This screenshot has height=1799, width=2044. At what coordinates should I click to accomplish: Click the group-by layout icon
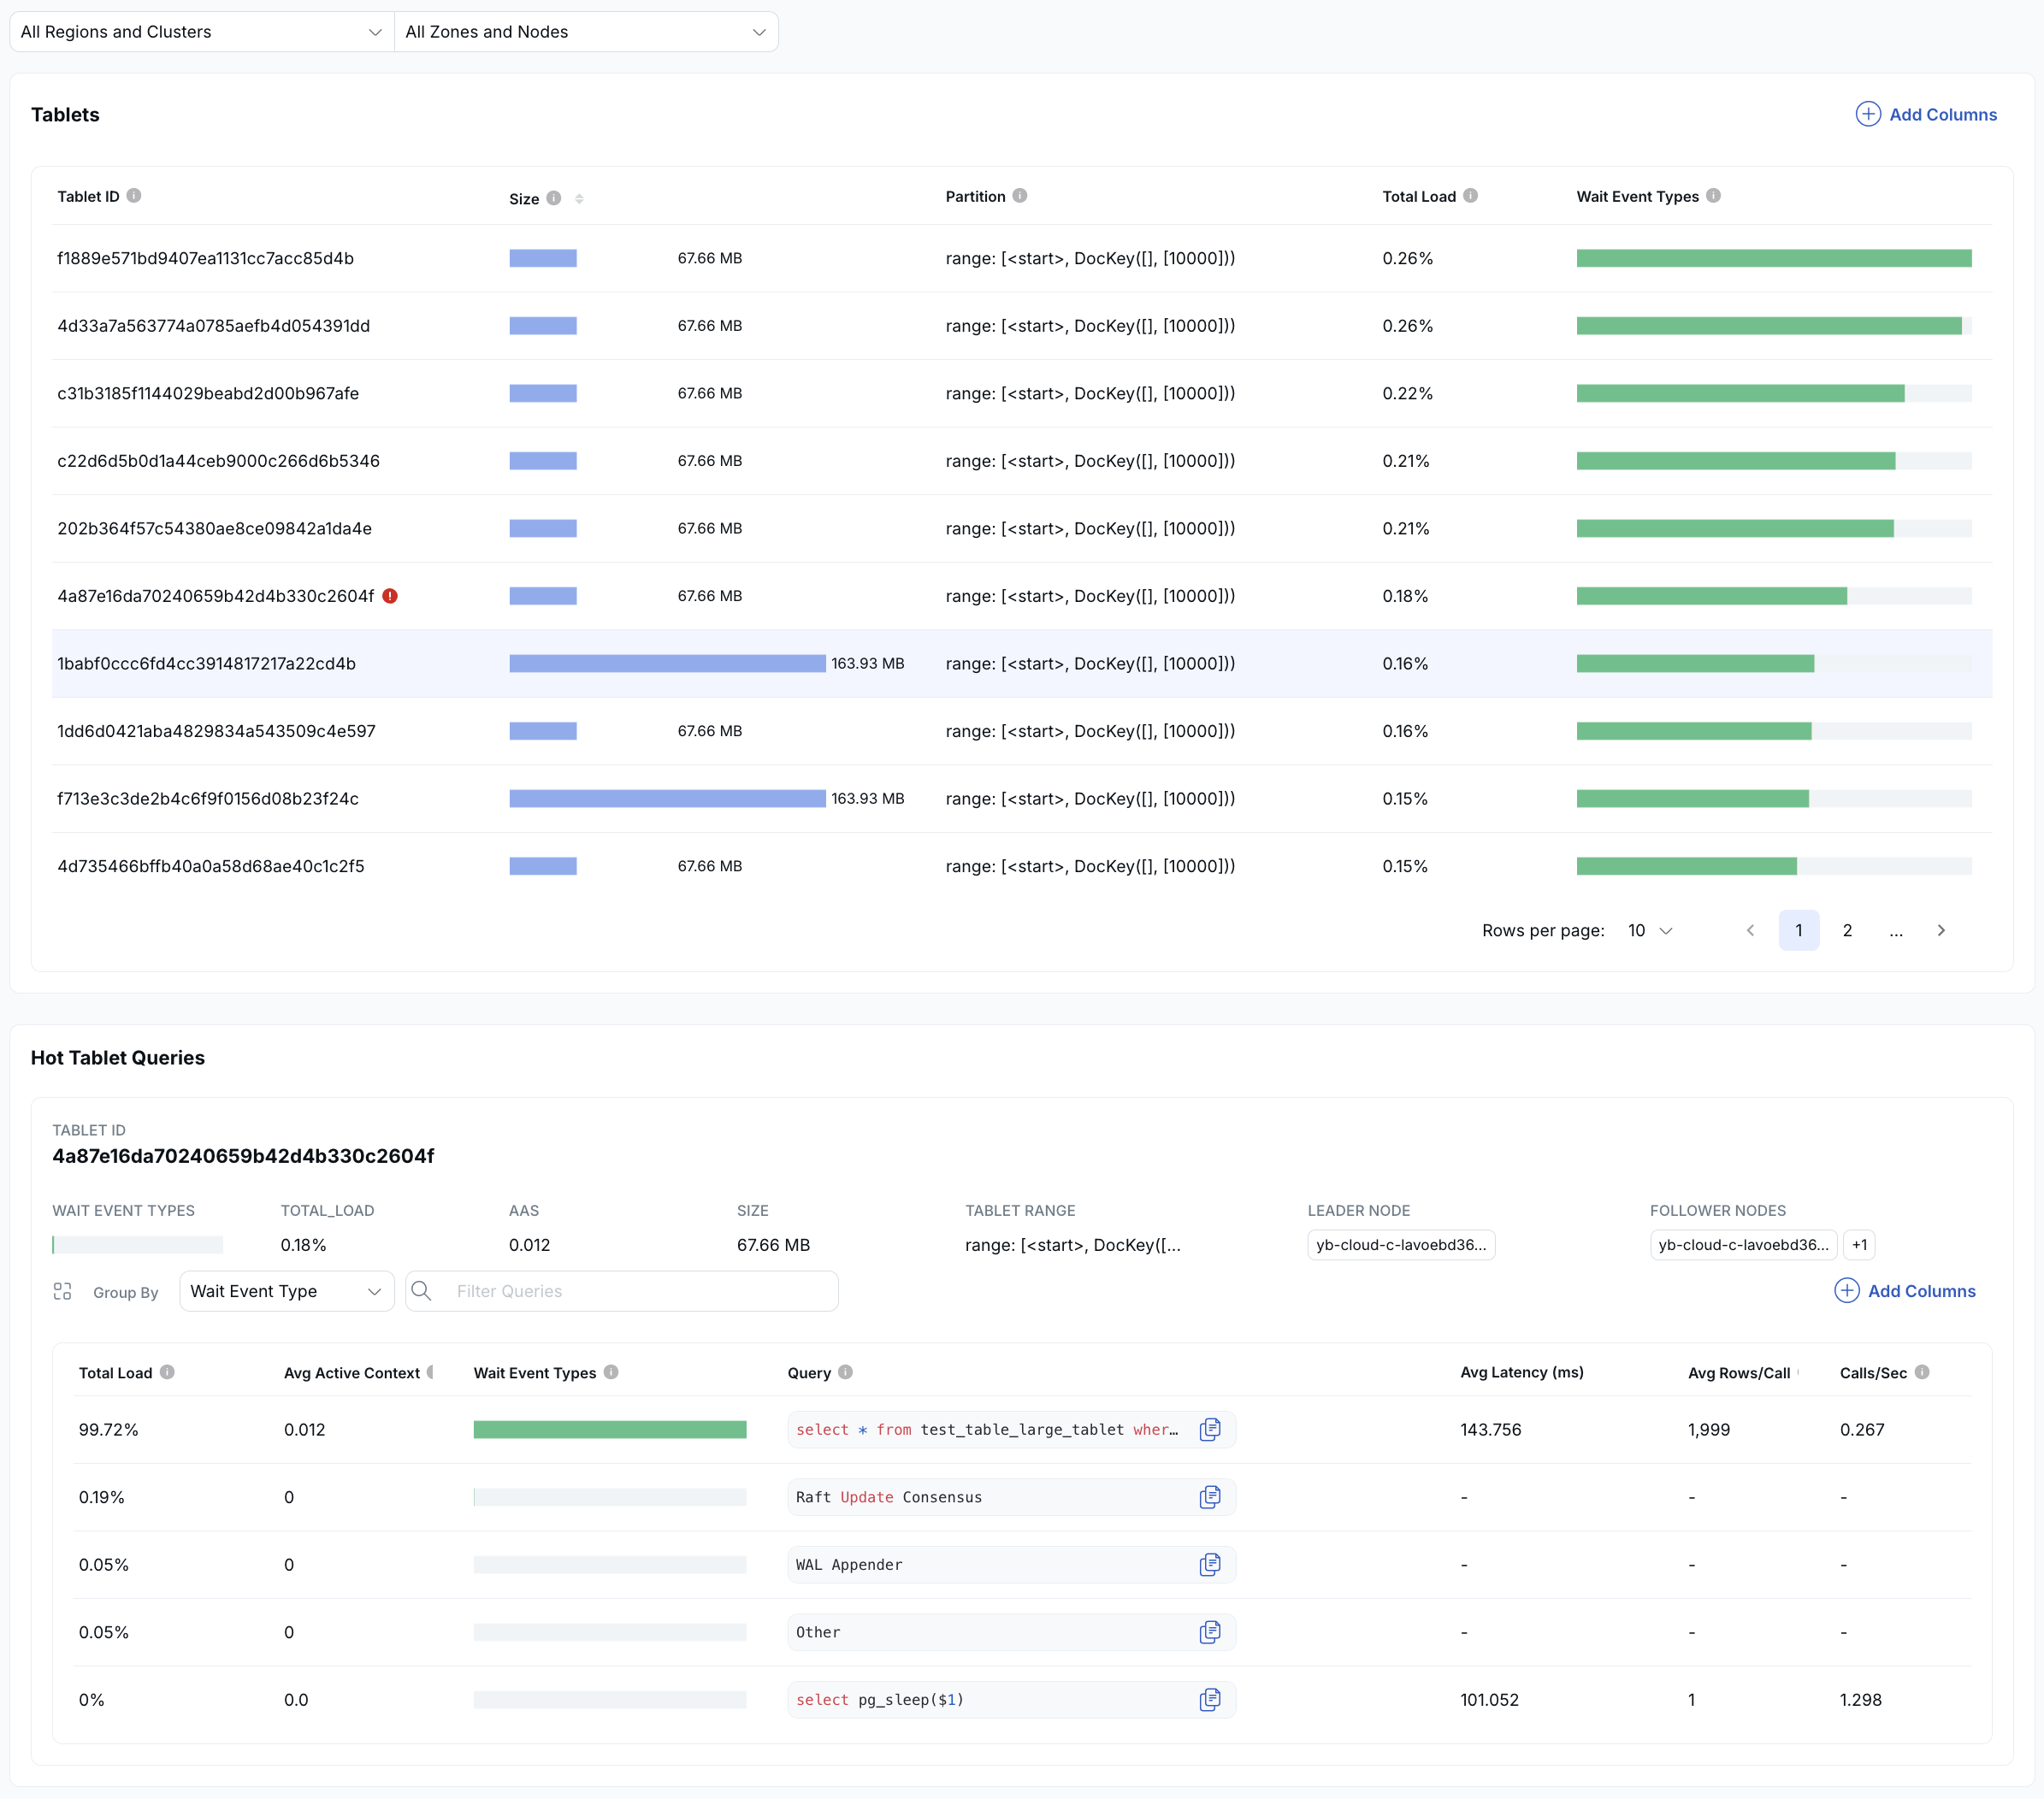62,1291
